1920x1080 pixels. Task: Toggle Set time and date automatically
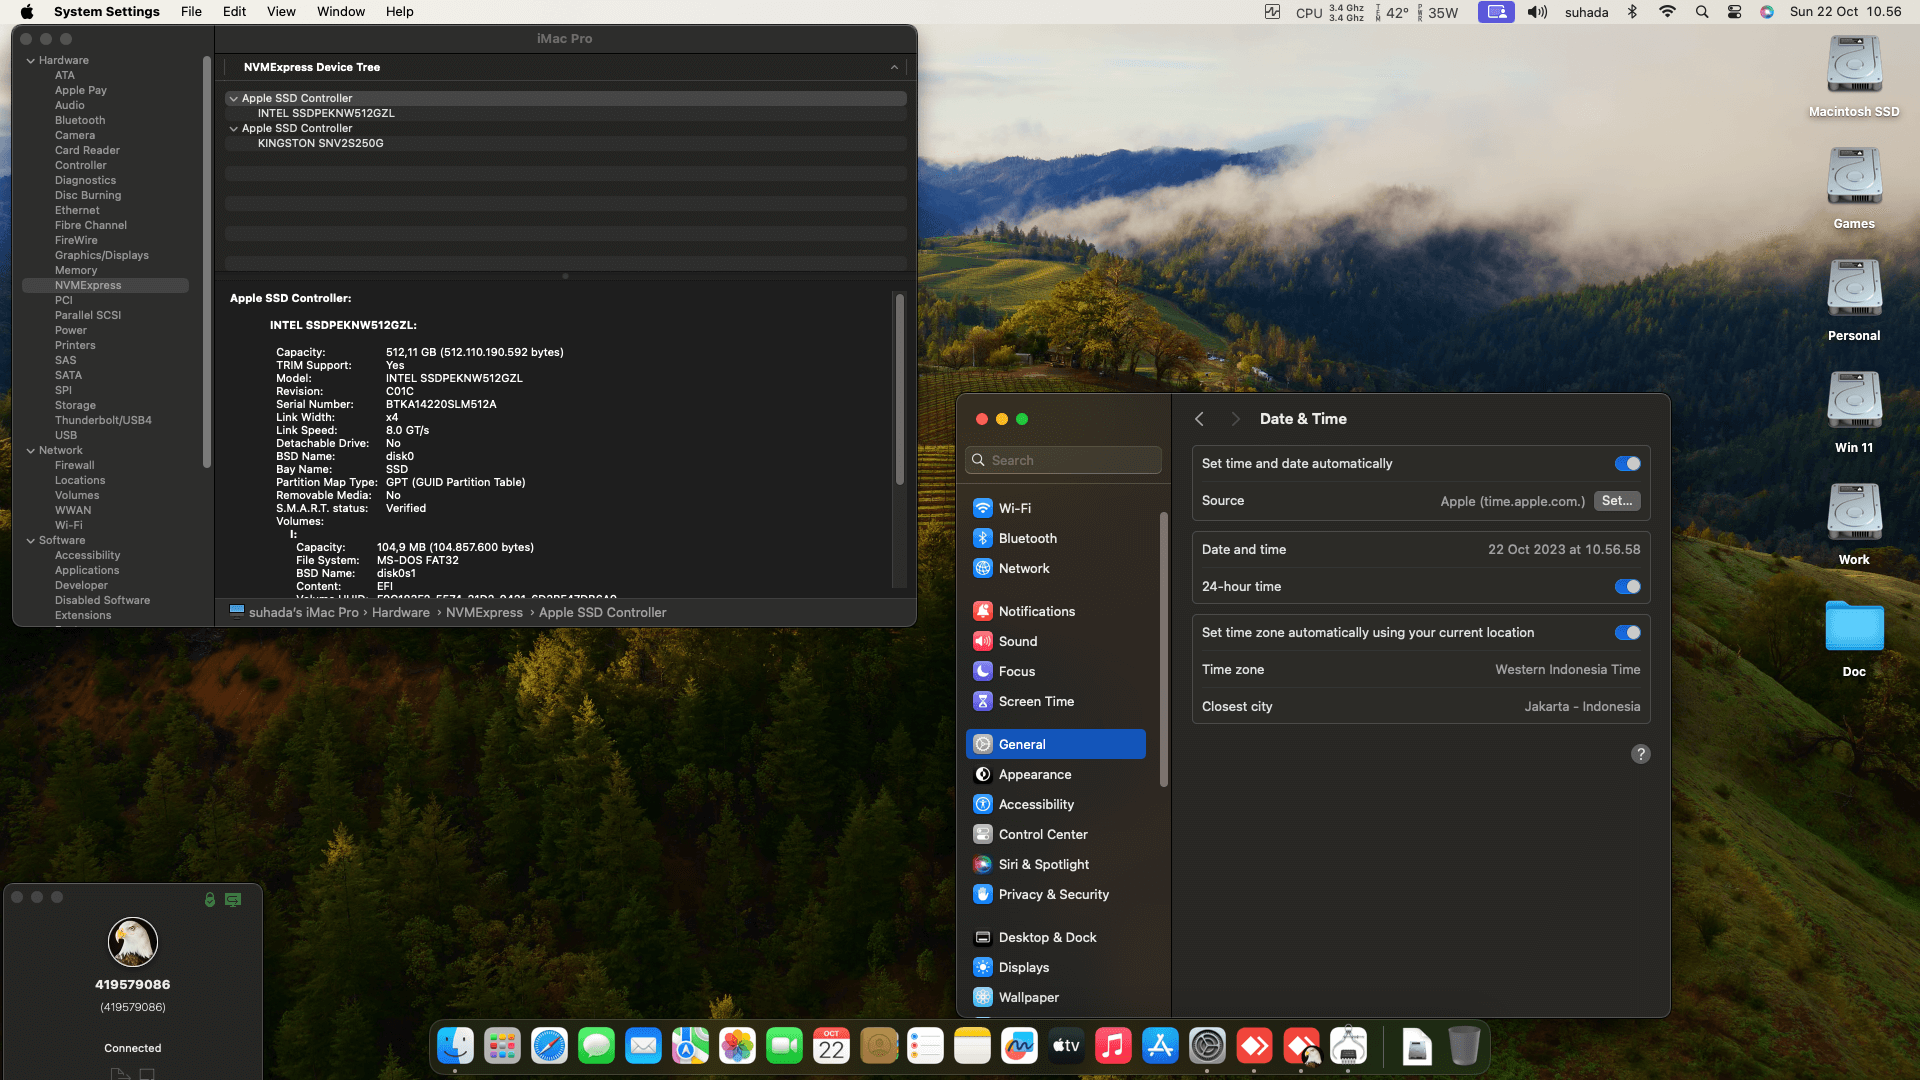pyautogui.click(x=1627, y=463)
